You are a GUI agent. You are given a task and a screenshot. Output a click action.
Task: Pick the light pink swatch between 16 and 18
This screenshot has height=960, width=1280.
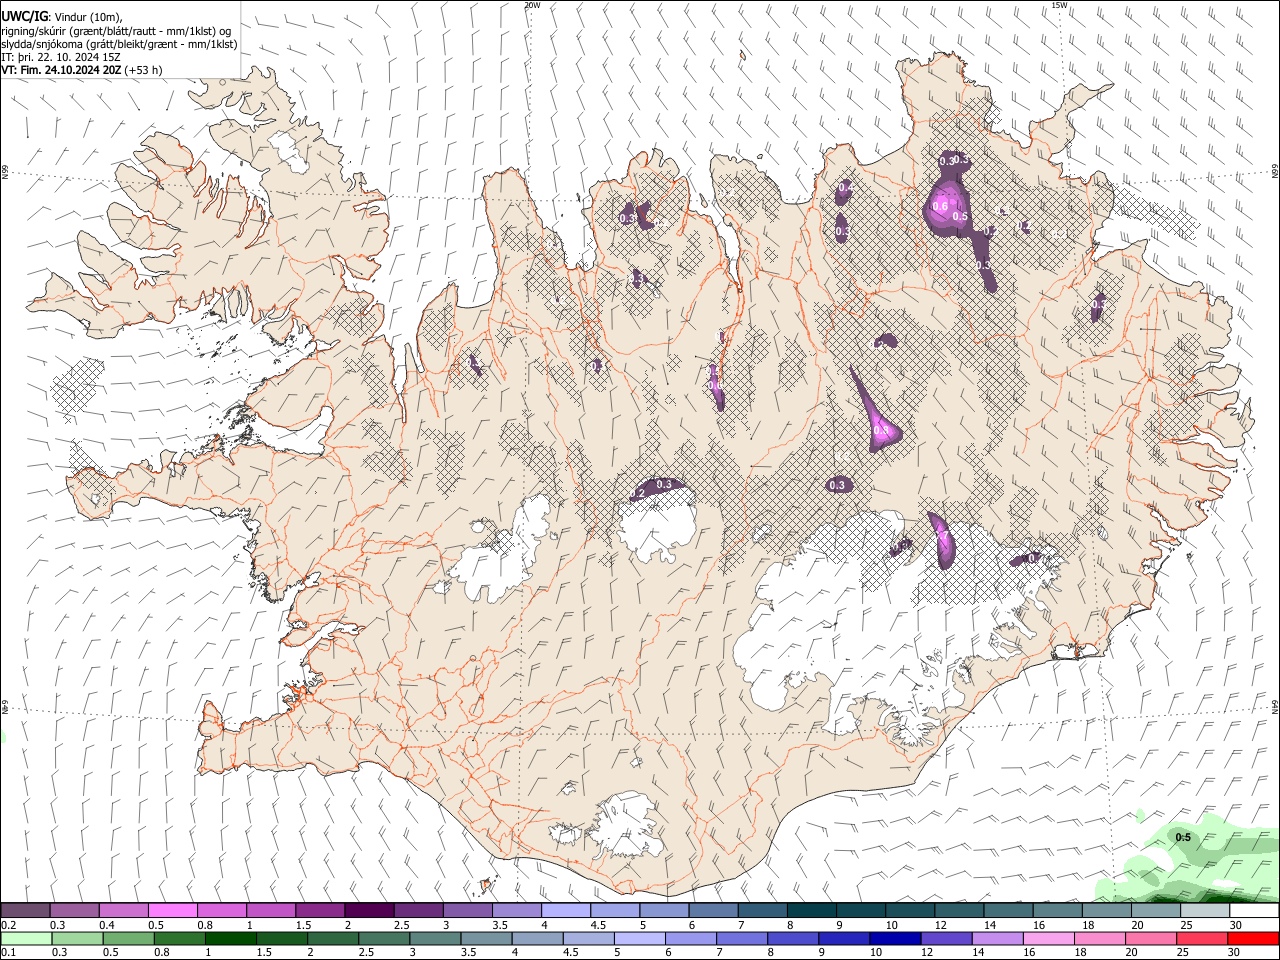pyautogui.click(x=1048, y=938)
